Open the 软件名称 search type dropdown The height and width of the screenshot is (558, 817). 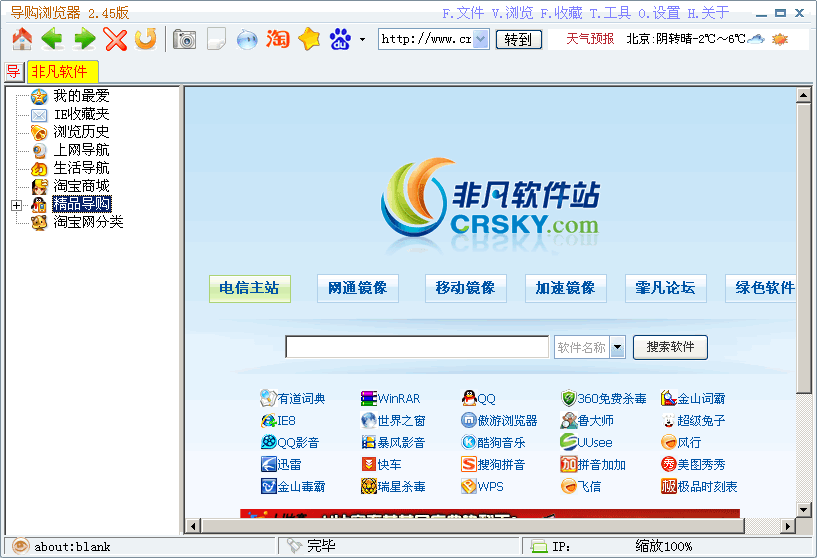coord(617,347)
